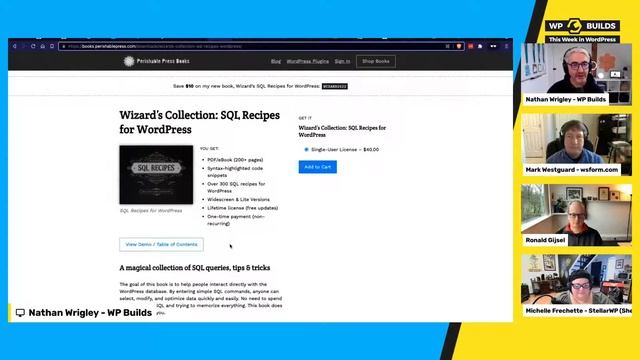Click the screen-share monitor icon beside Nathan Wrigley's name
The height and width of the screenshot is (360, 640).
pyautogui.click(x=20, y=313)
